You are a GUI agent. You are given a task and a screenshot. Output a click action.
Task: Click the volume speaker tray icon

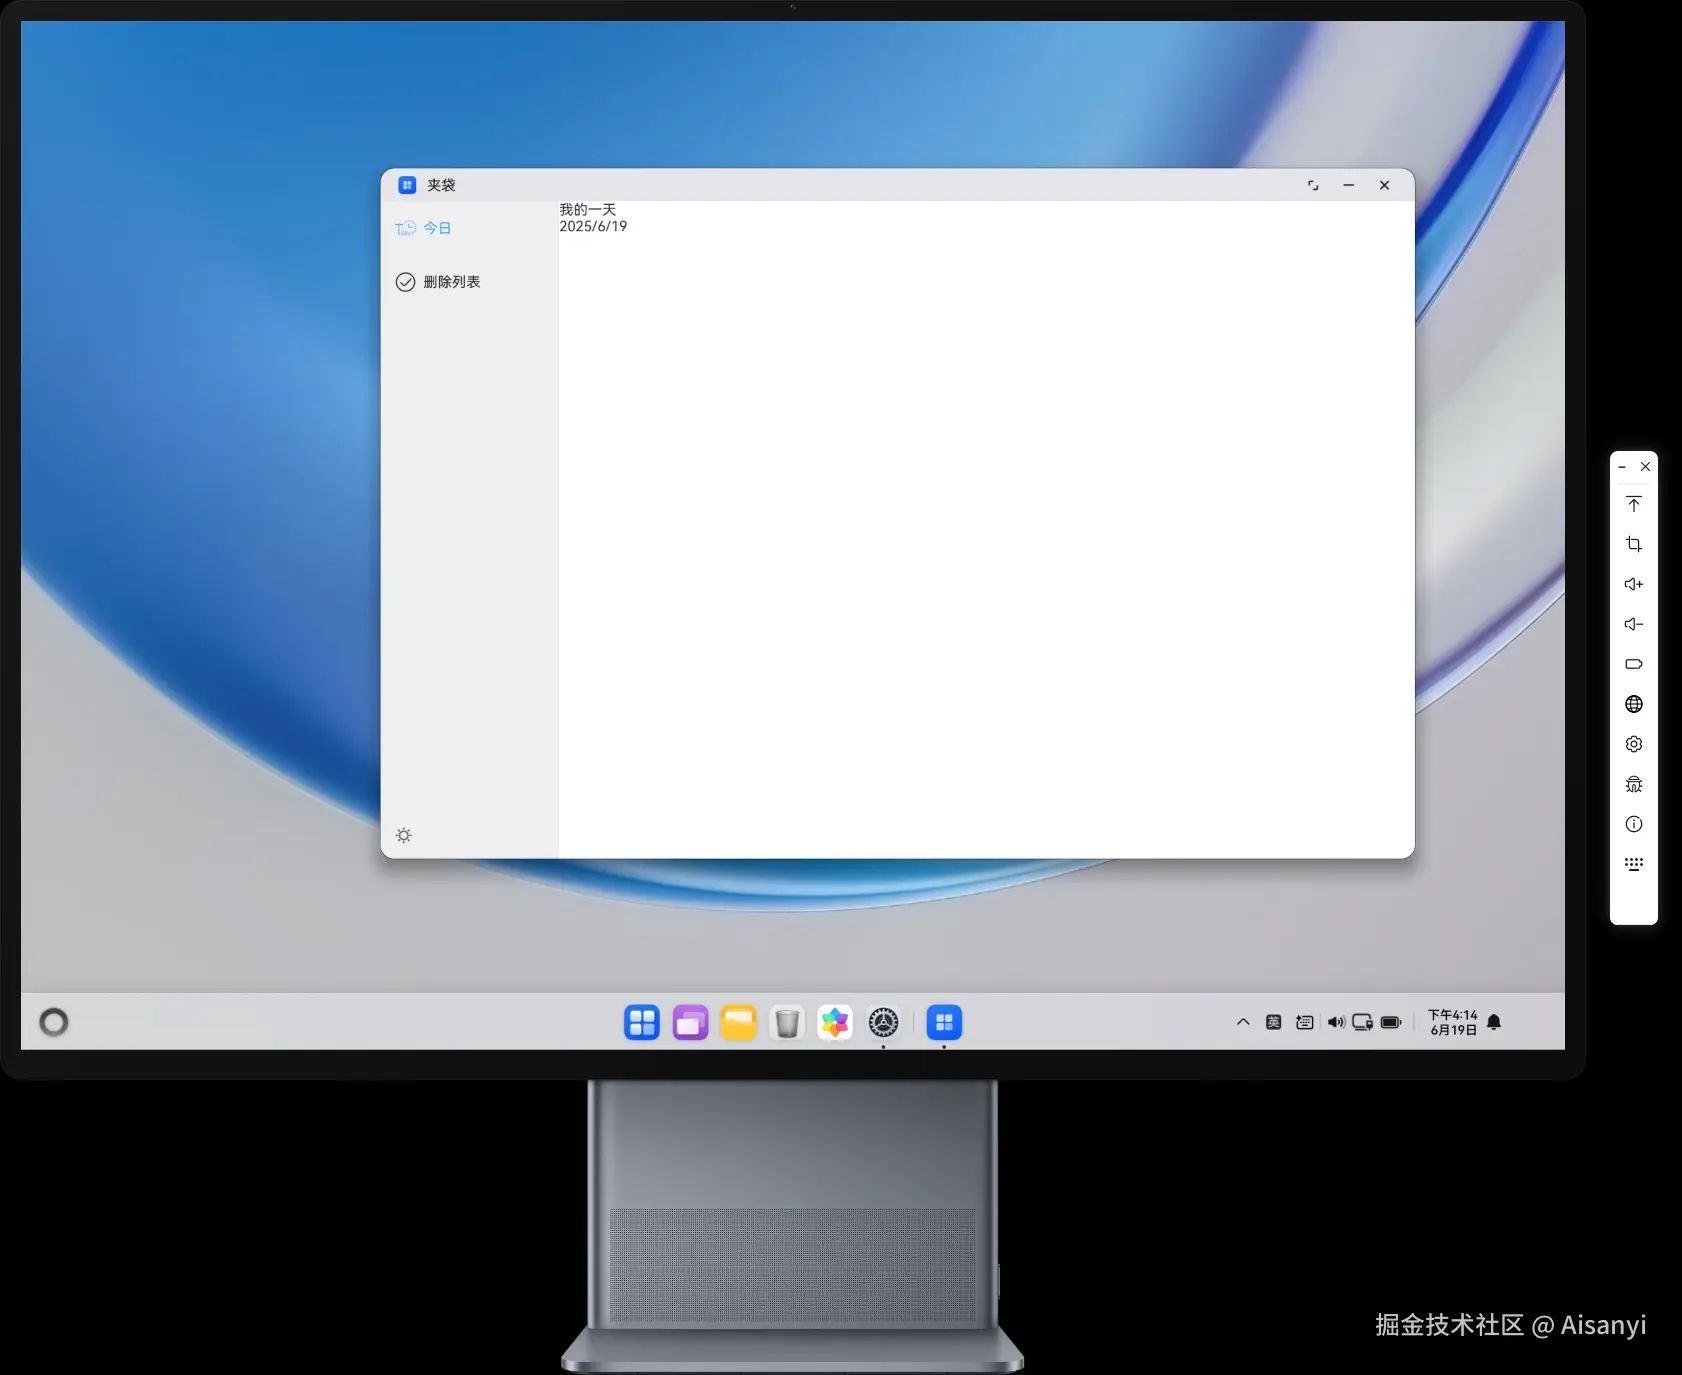(1336, 1022)
